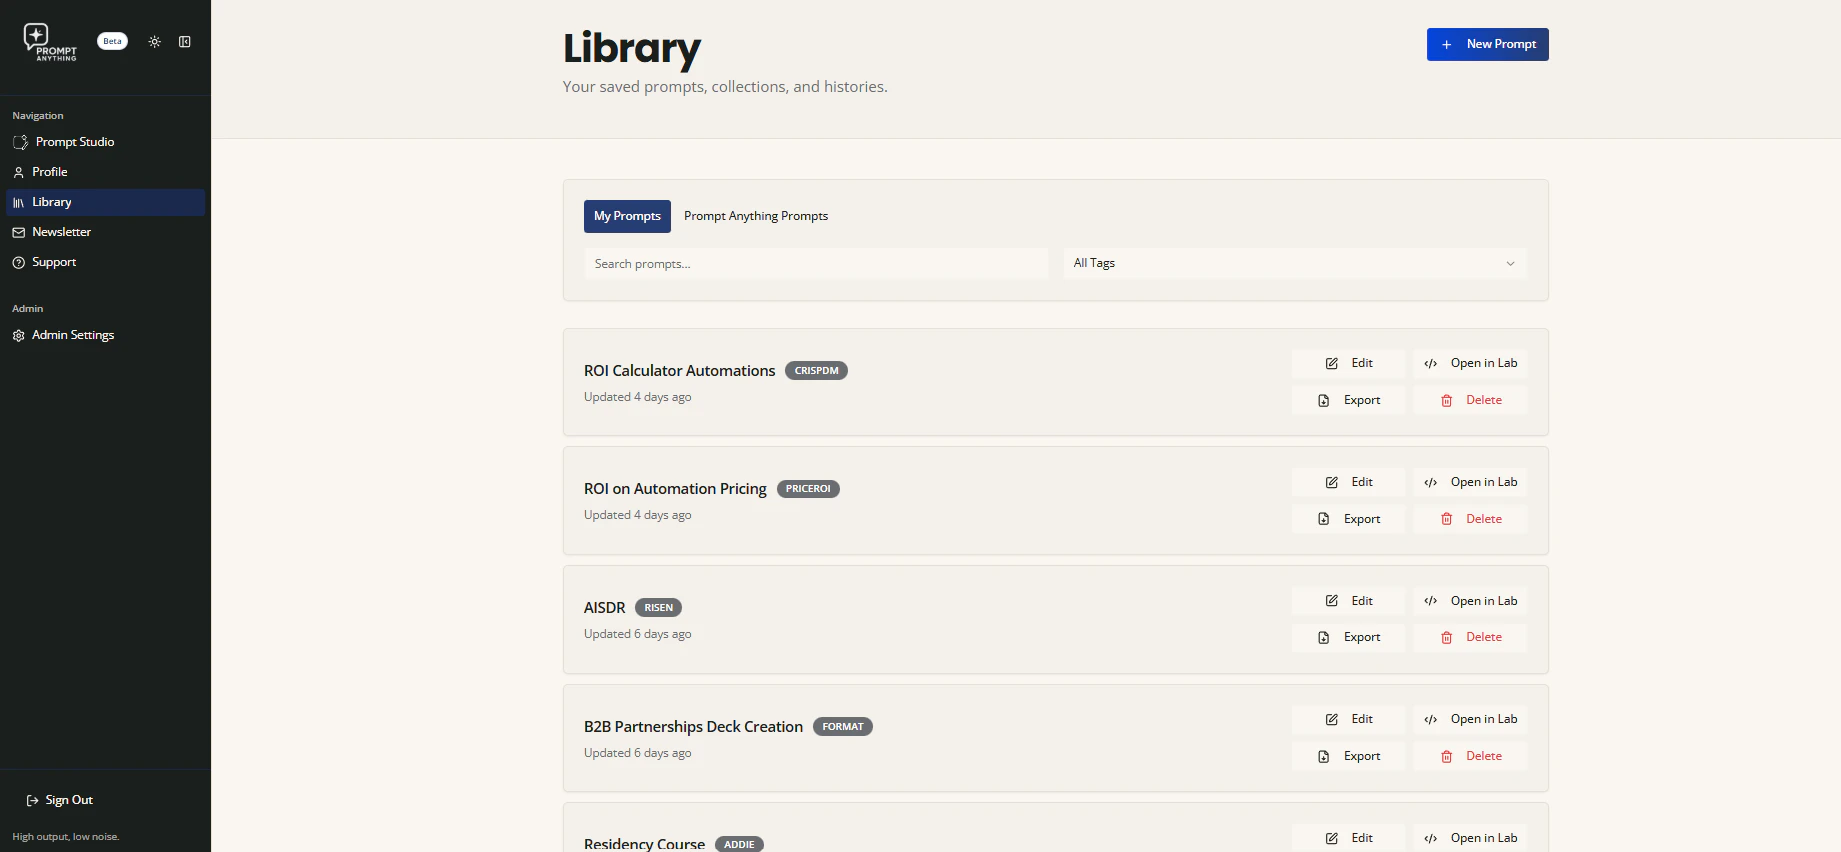Switch to Prompt Anything Prompts tab
Screen dimensions: 1841x852
[756, 216]
